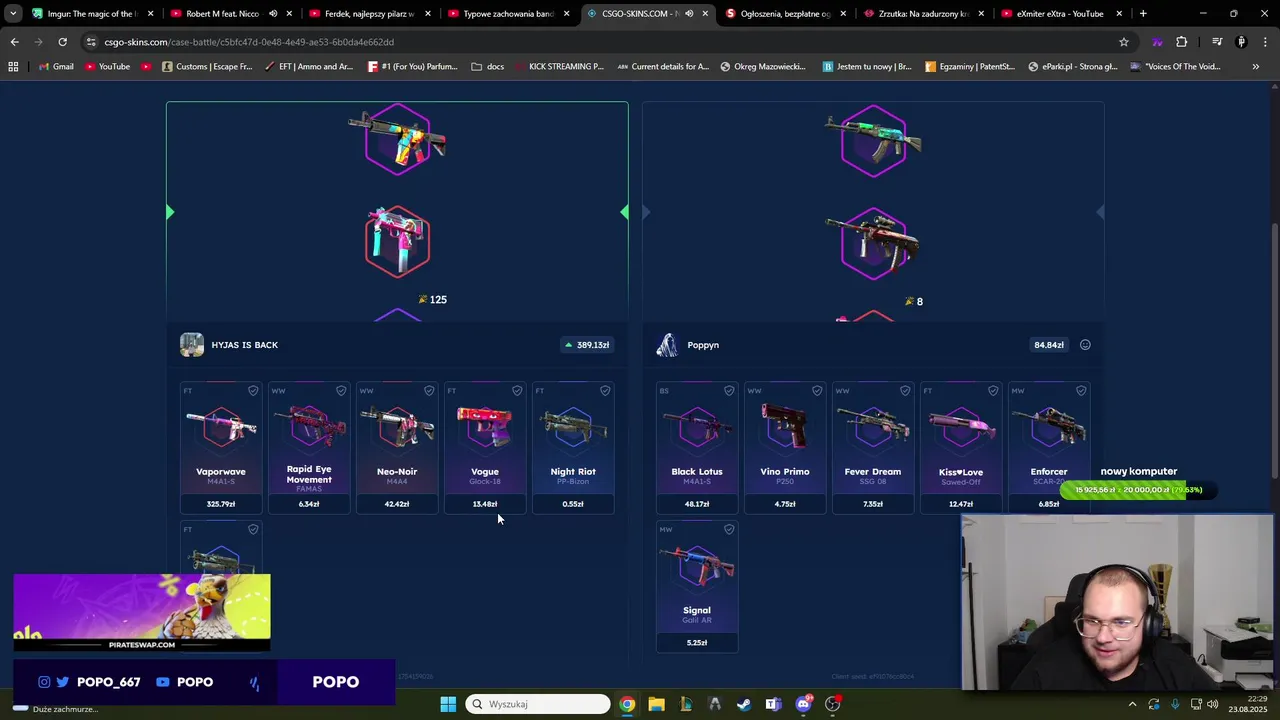Open the apps grid in bookmarks bar
The image size is (1280, 720).
[13, 67]
